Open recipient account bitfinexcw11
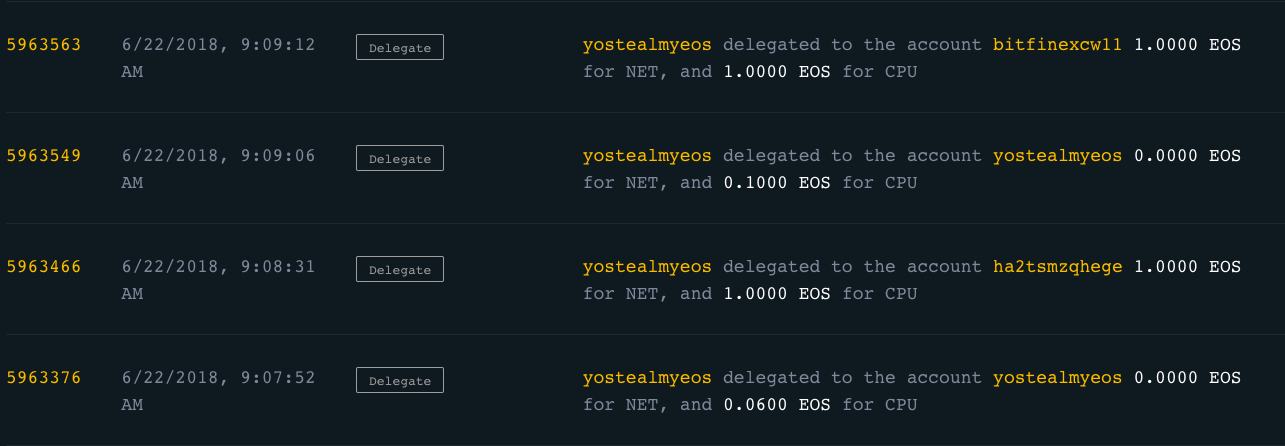This screenshot has width=1285, height=446. pyautogui.click(x=1057, y=45)
